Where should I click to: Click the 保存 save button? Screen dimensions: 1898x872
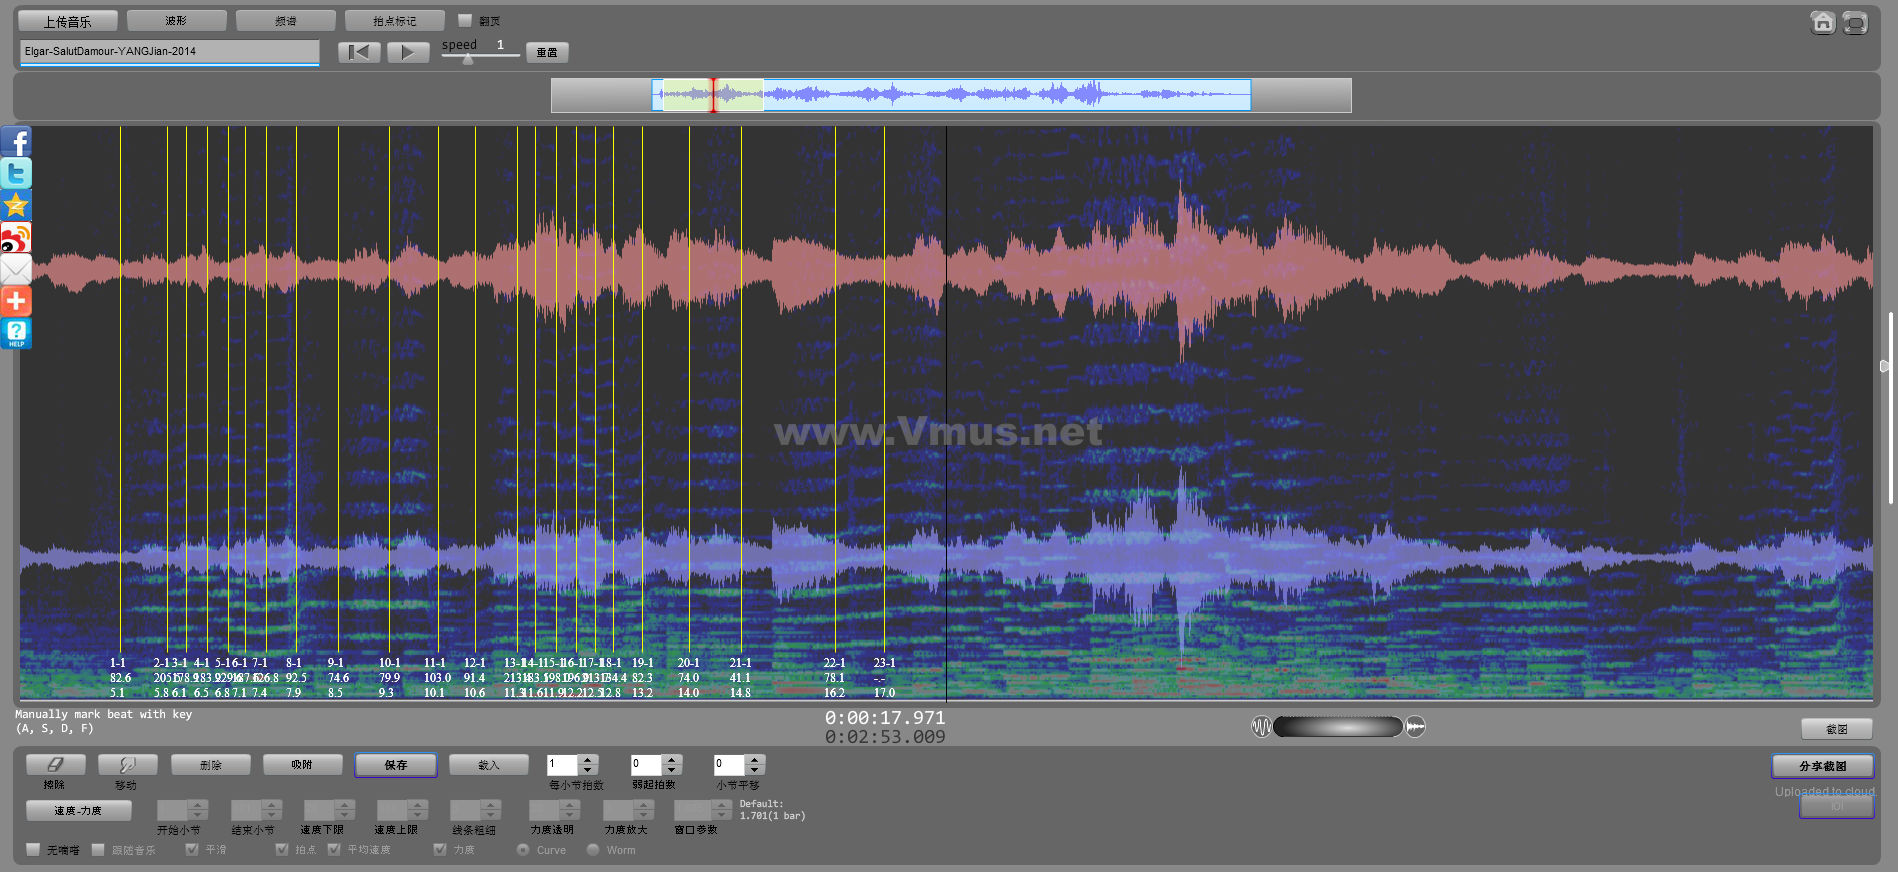tap(396, 765)
